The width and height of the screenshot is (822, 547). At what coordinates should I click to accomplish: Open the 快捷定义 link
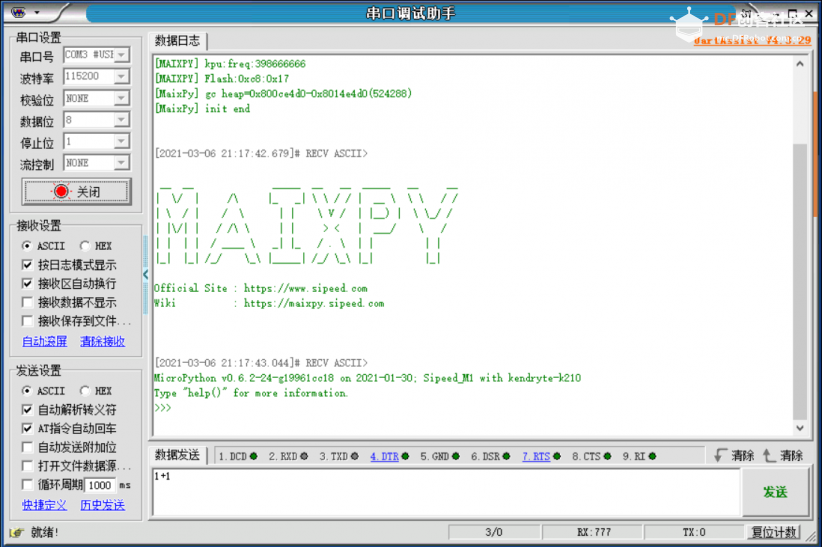(45, 505)
